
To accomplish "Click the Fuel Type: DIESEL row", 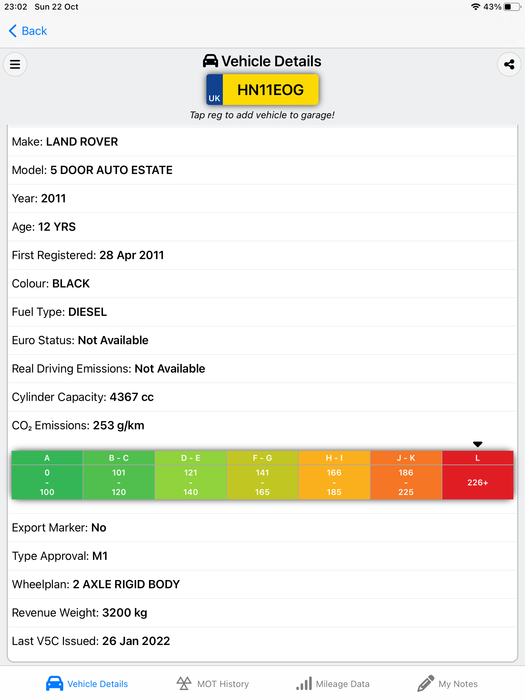I will [262, 312].
